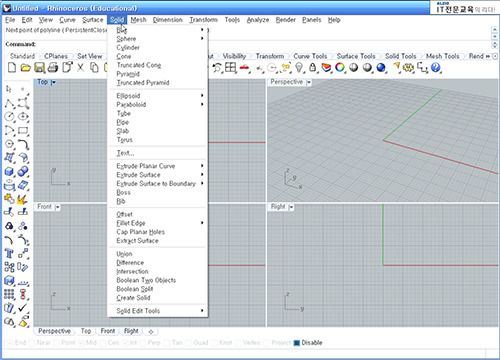The image size is (500, 360).
Task: Click the Text object T icon
Action: [9, 254]
